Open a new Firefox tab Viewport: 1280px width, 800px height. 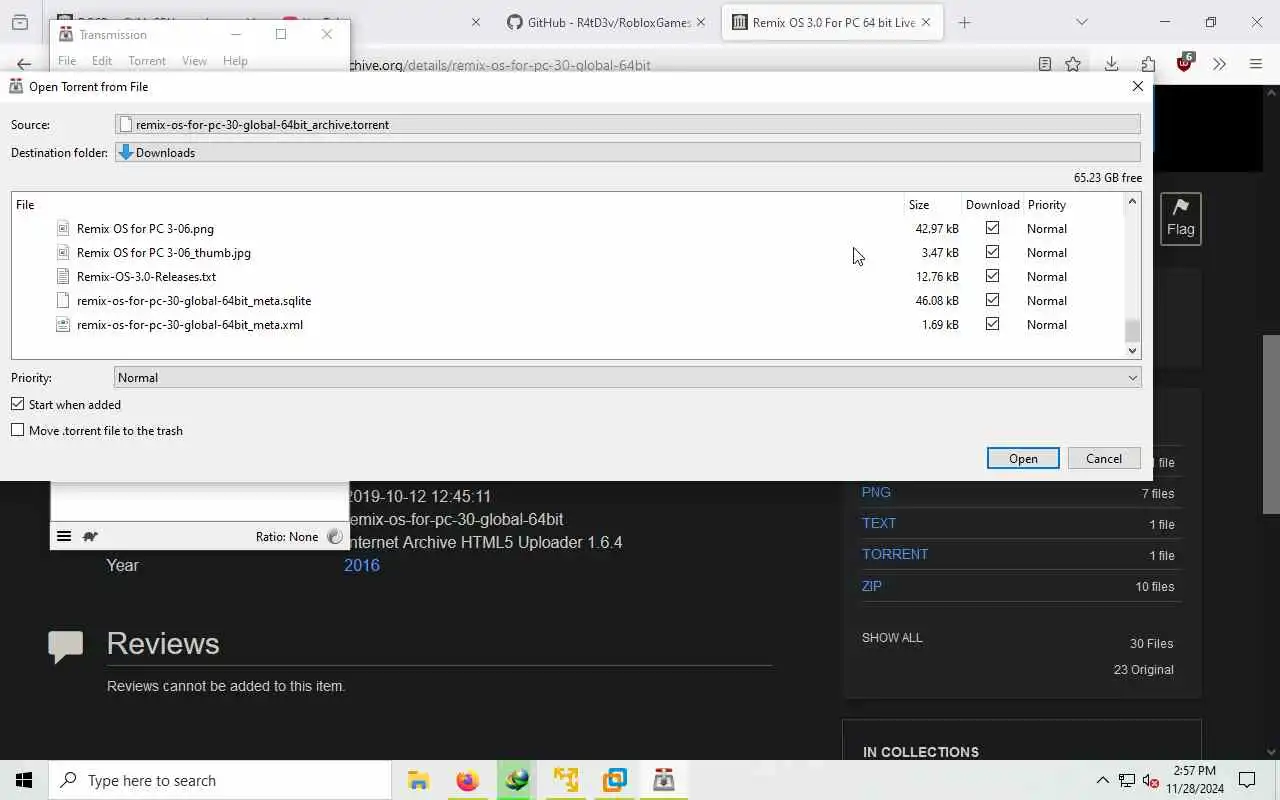coord(964,22)
